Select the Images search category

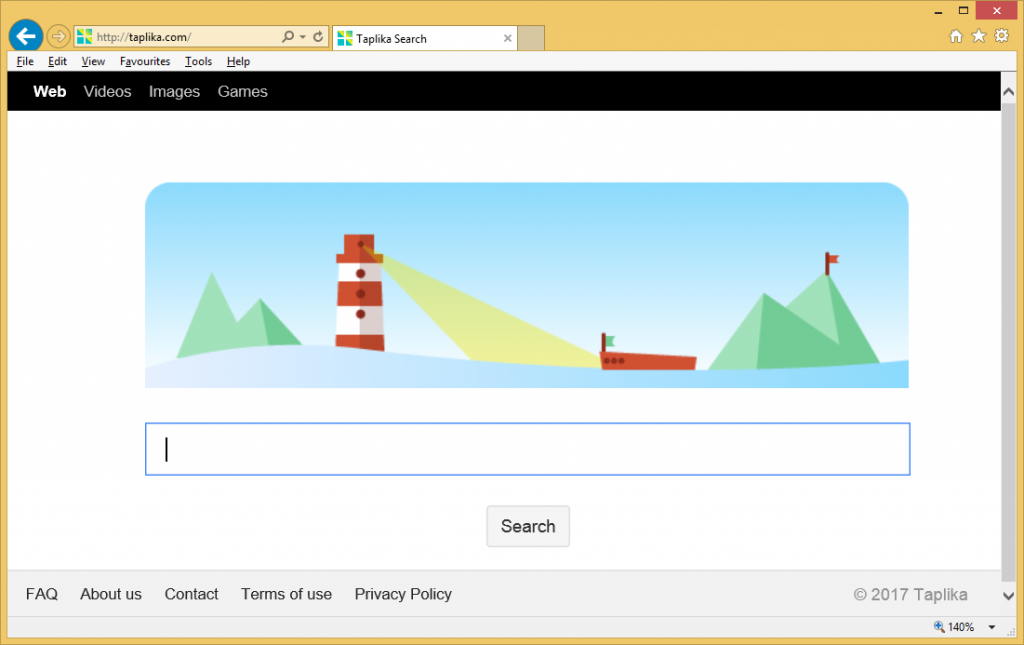click(x=174, y=92)
